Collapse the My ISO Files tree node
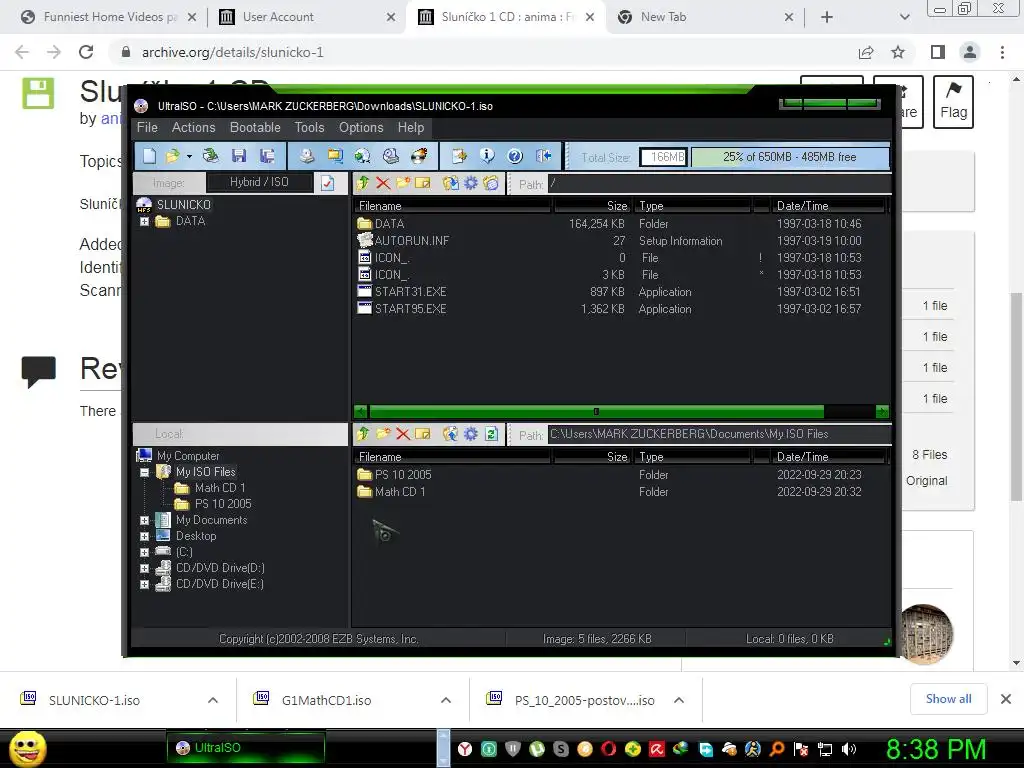Viewport: 1024px width, 768px height. (x=144, y=472)
